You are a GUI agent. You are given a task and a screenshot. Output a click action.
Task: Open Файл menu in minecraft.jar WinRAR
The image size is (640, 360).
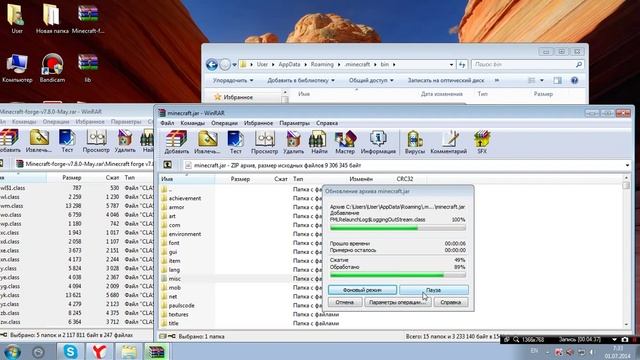coord(167,123)
